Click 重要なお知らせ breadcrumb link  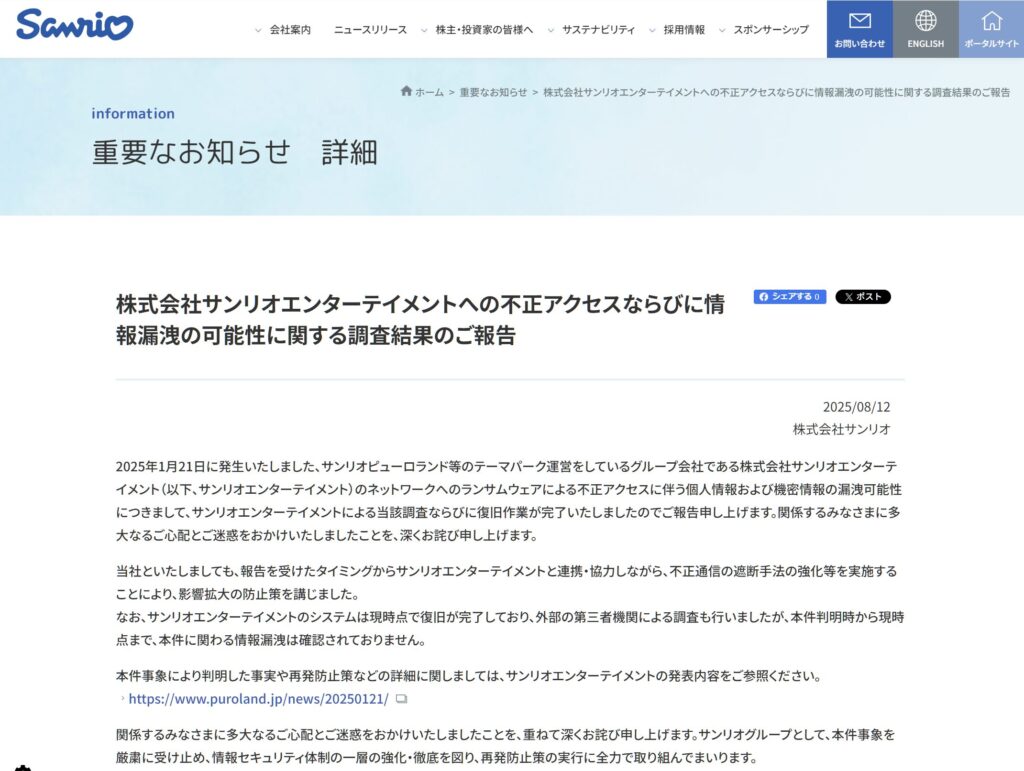coord(493,92)
